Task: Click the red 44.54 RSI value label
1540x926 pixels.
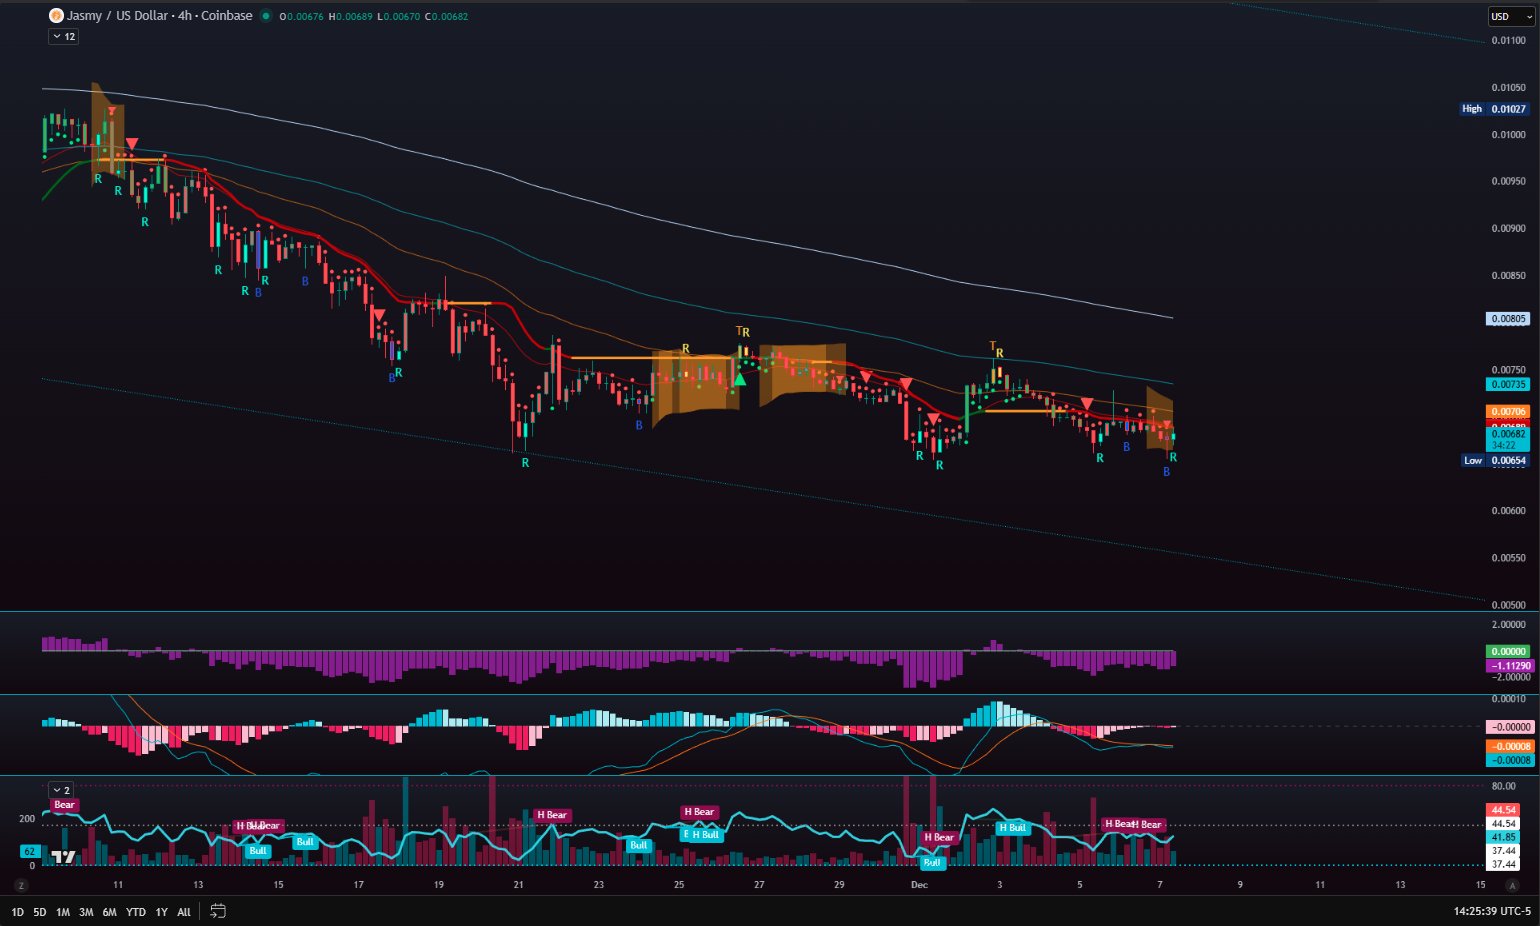Action: pyautogui.click(x=1504, y=810)
